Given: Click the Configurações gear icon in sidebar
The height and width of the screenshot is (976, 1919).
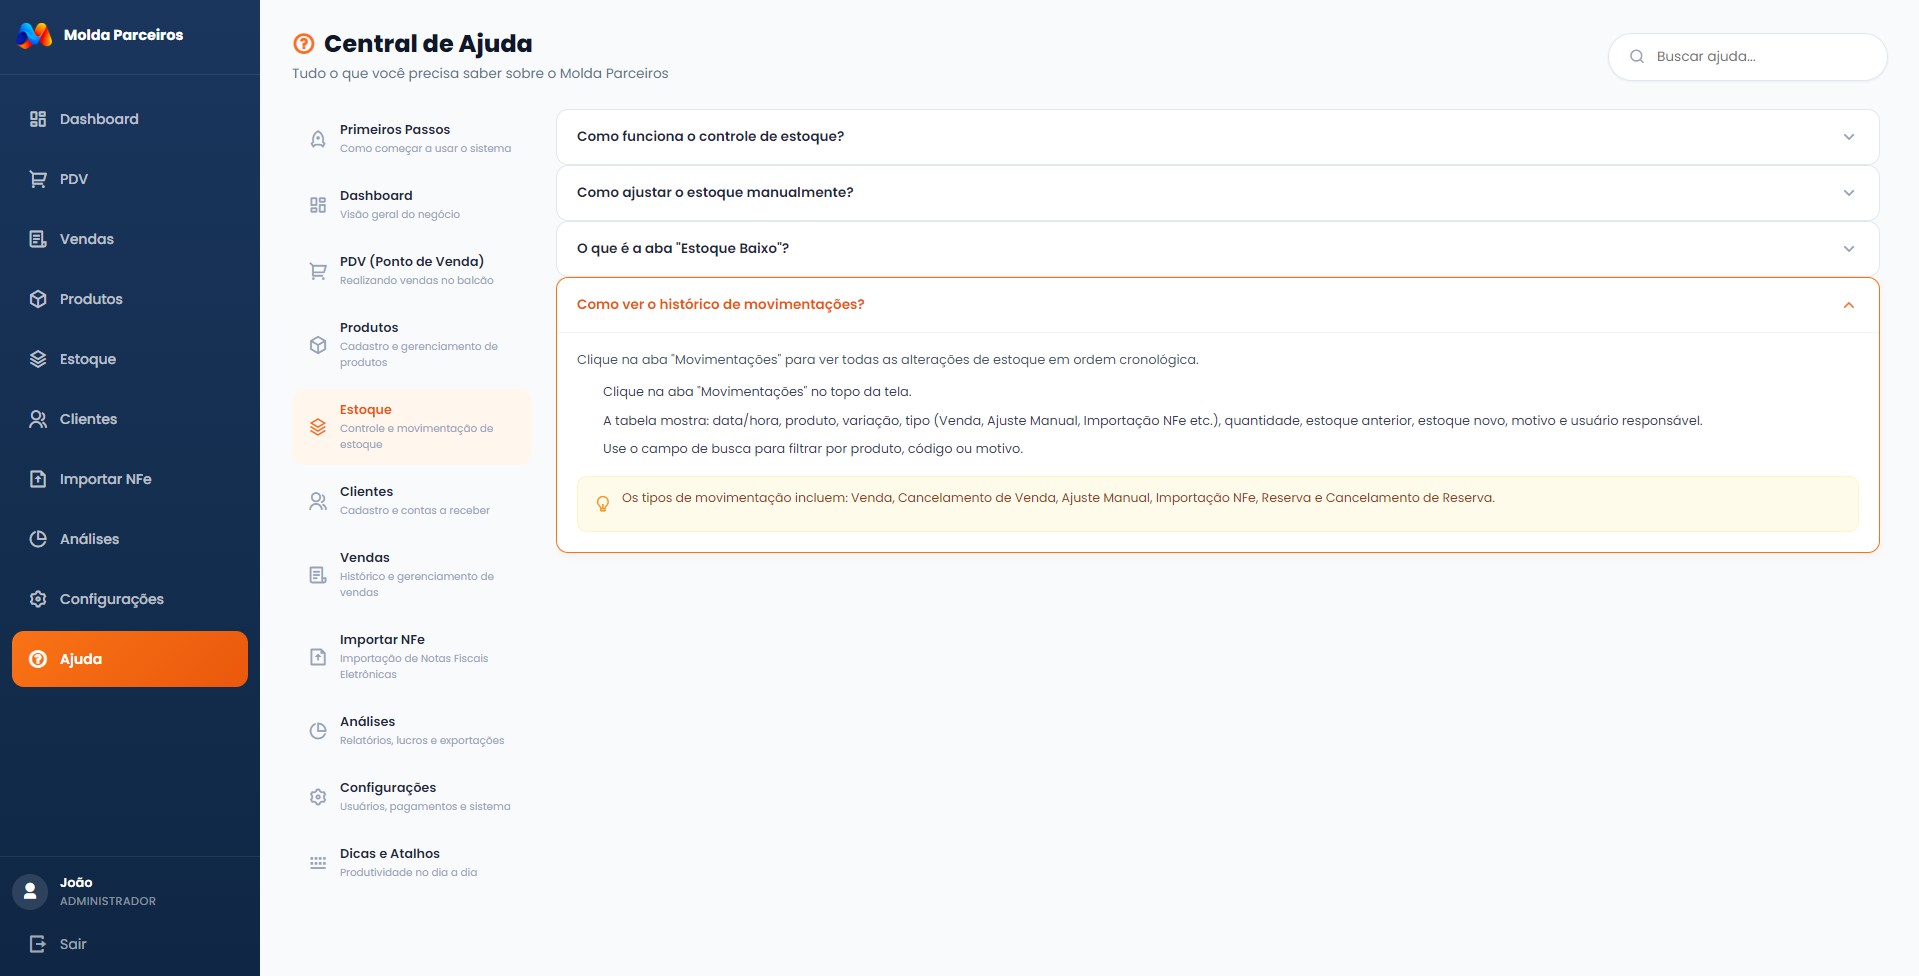Looking at the screenshot, I should 38,599.
